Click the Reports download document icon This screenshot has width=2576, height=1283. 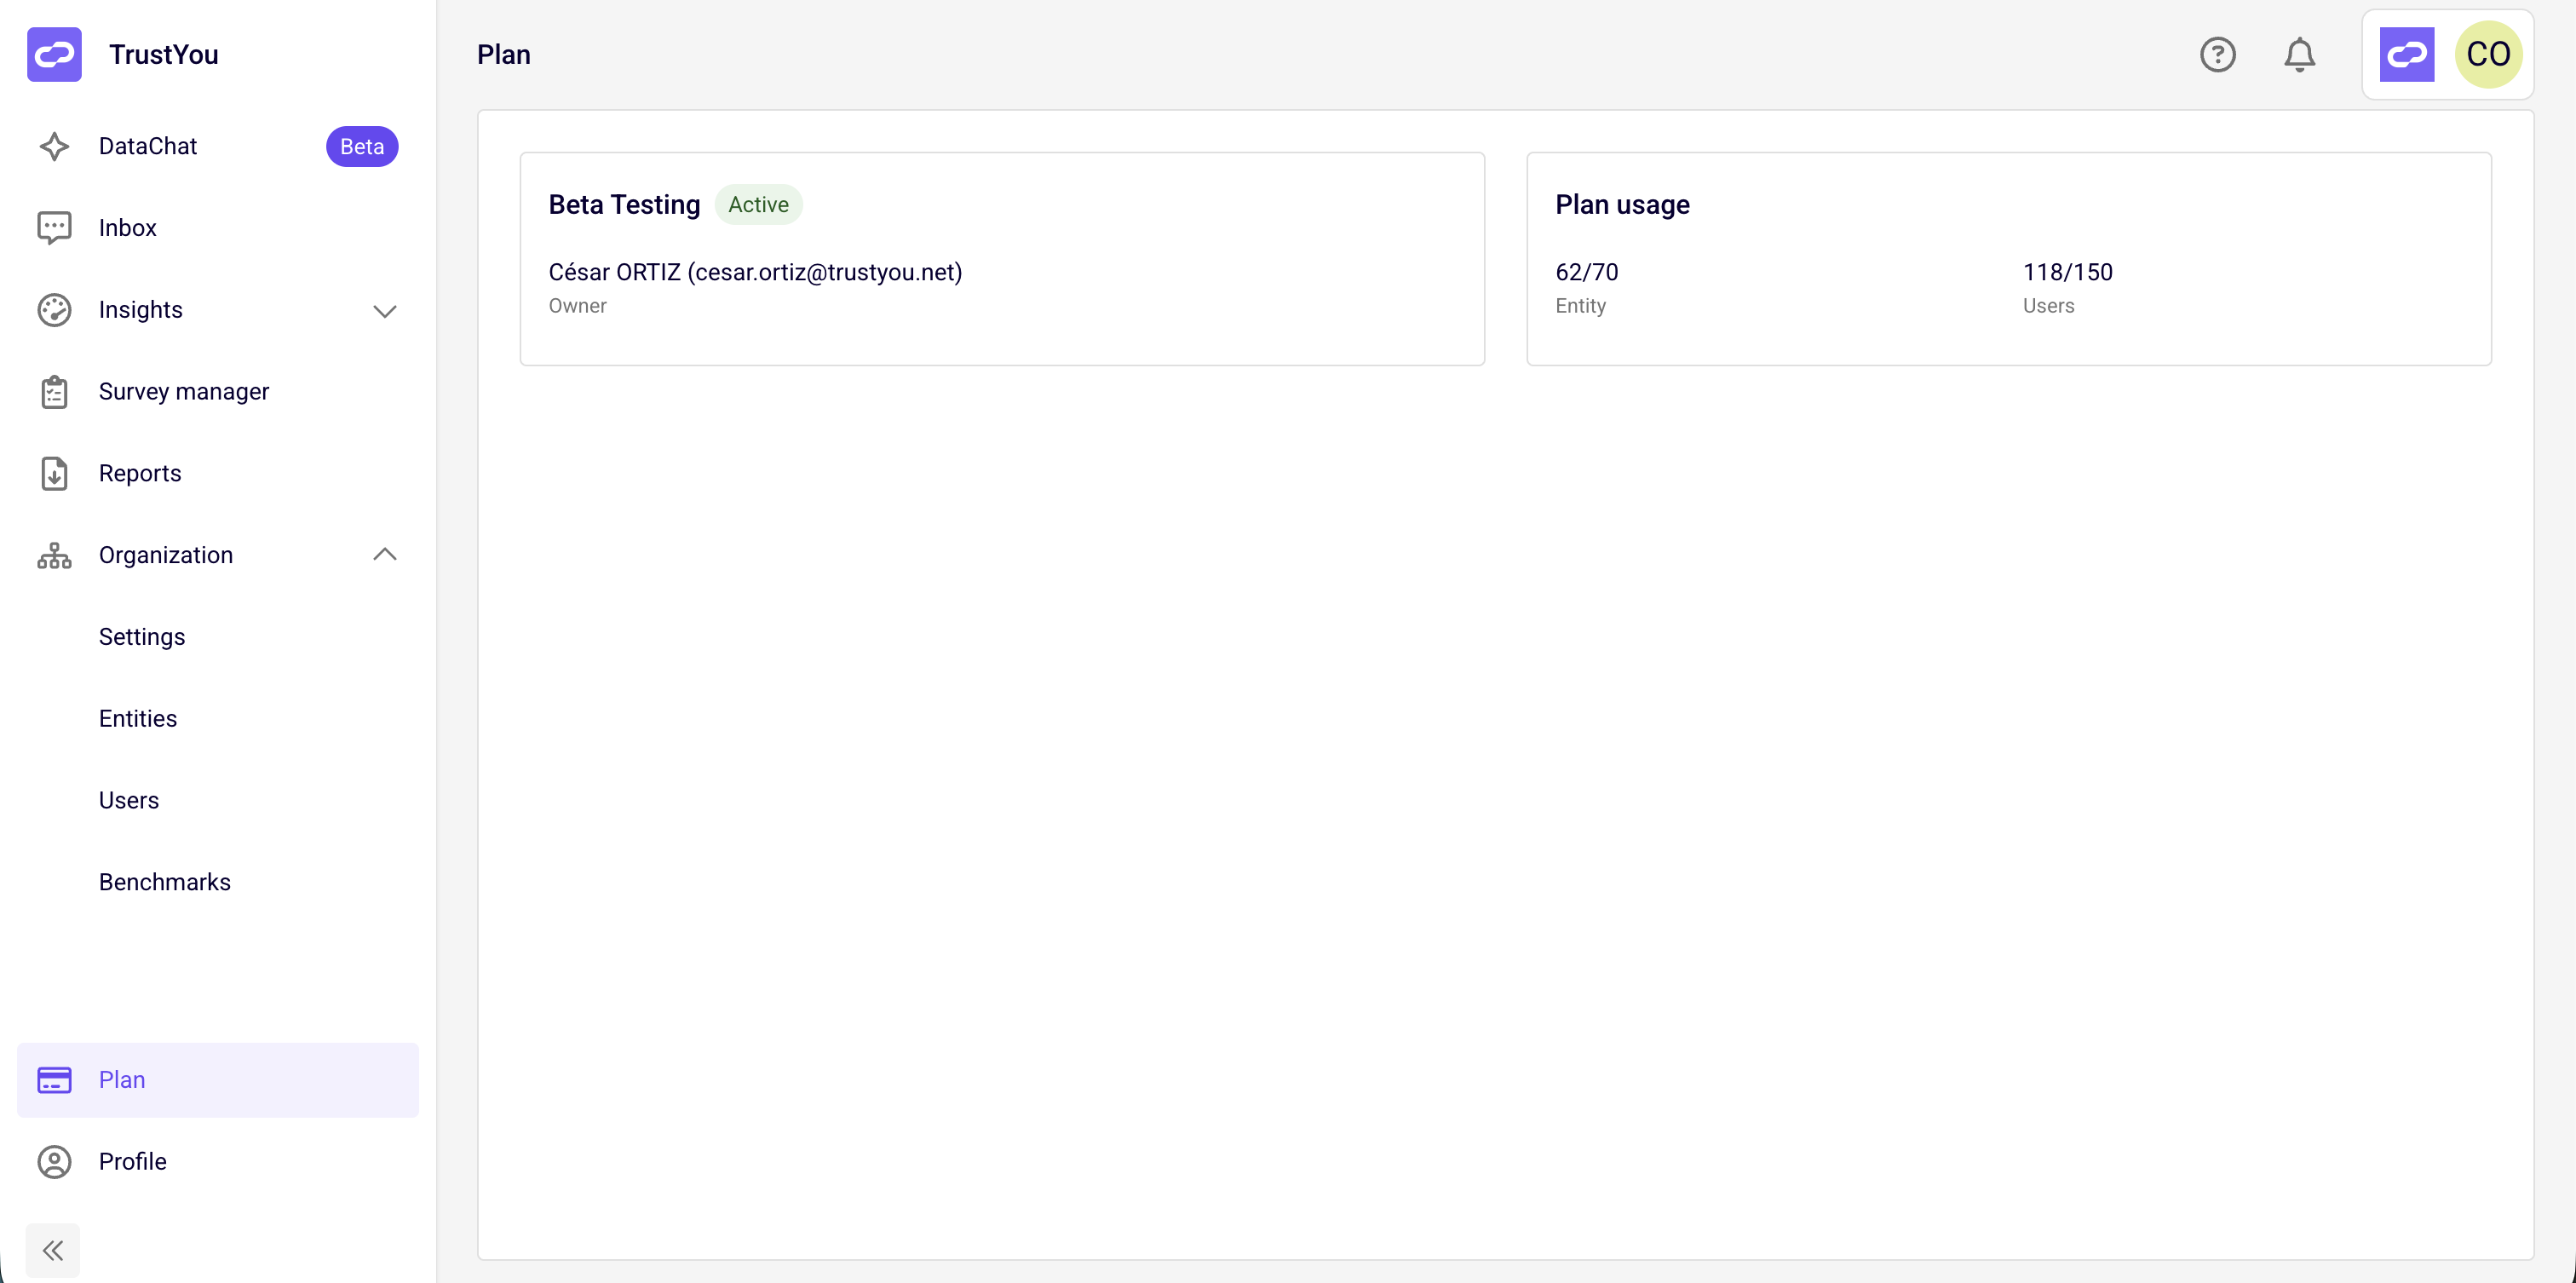coord(54,474)
